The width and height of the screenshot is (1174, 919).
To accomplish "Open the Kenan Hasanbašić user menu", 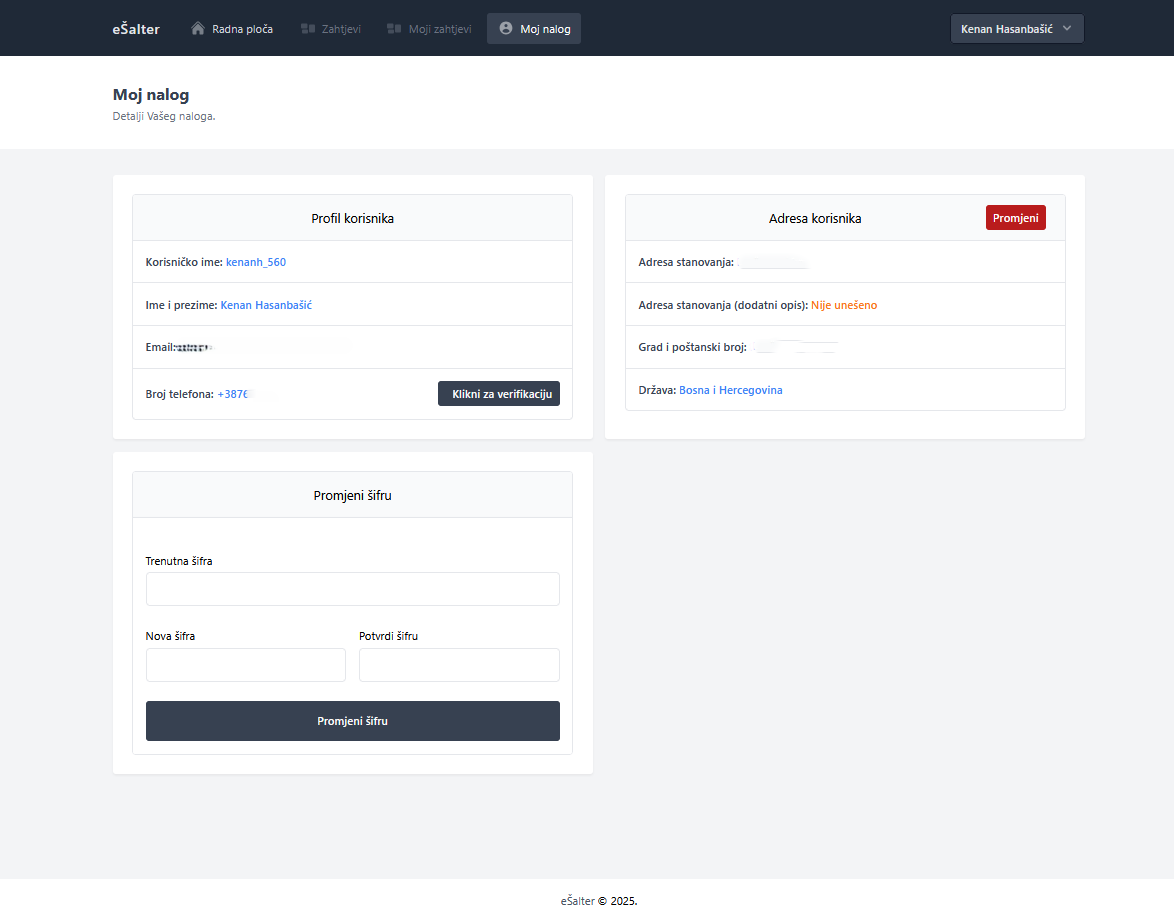I will click(1006, 29).
